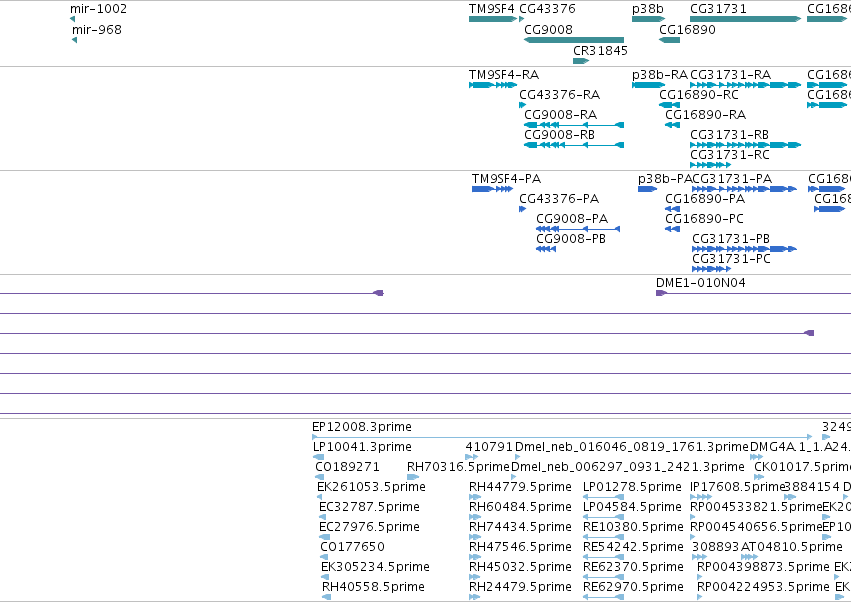The image size is (851, 602).
Task: Click the CG16890 gene label
Action: coord(687,29)
